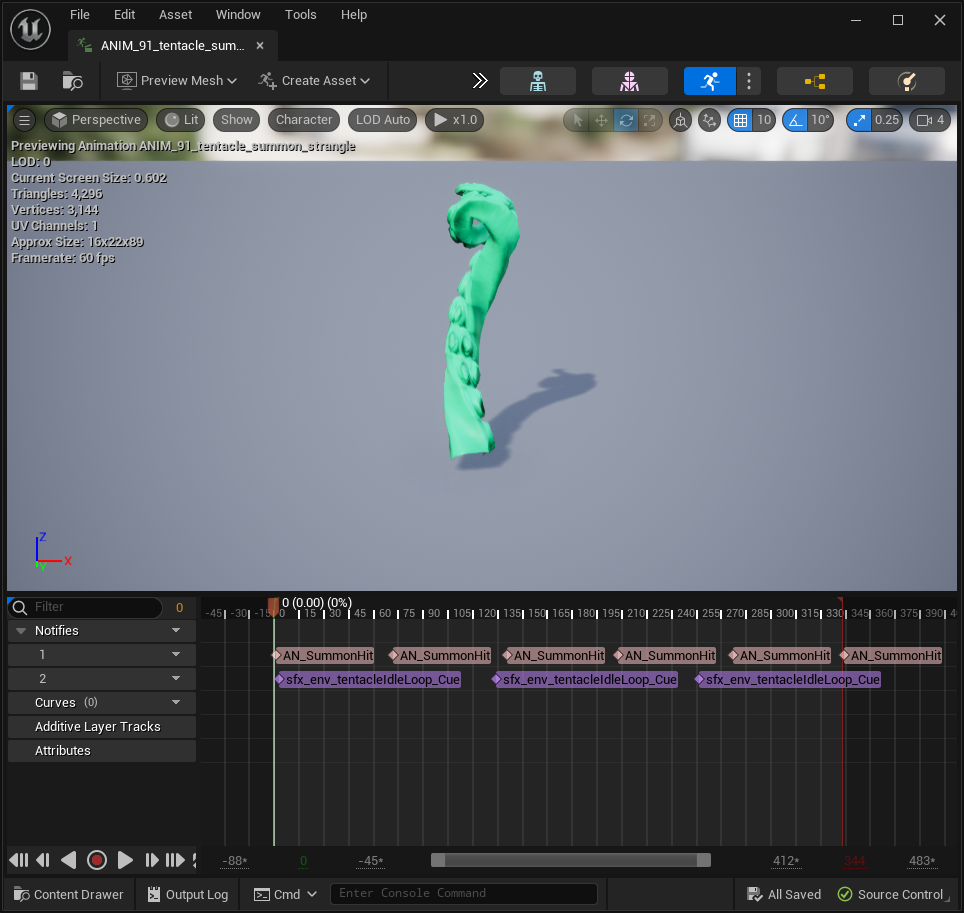964x913 pixels.
Task: Jump to the last frame
Action: click(175, 860)
